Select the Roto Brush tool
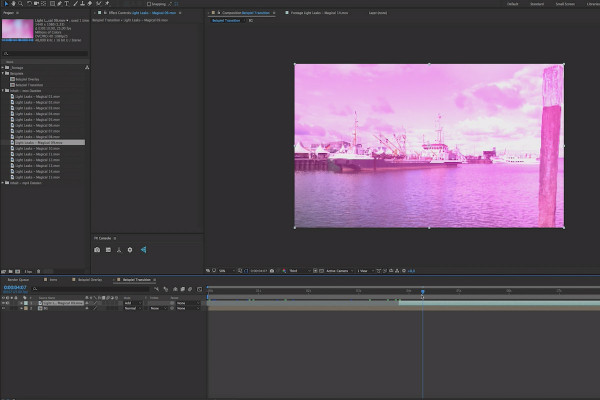 pyautogui.click(x=99, y=3)
